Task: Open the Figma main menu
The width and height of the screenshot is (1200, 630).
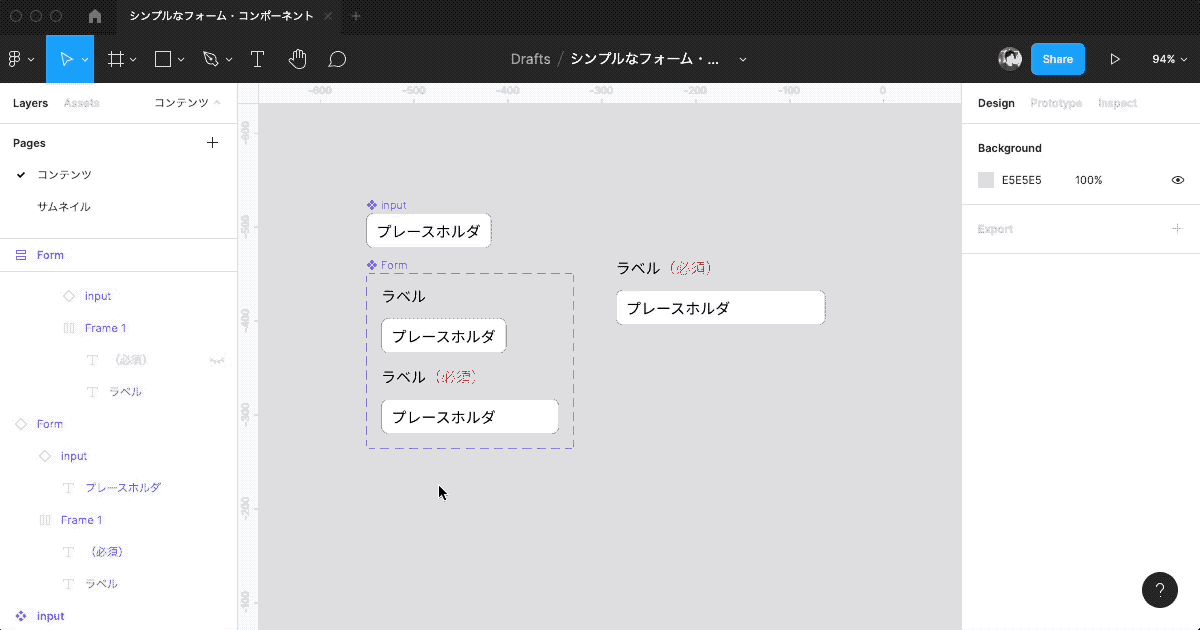Action: [18, 59]
